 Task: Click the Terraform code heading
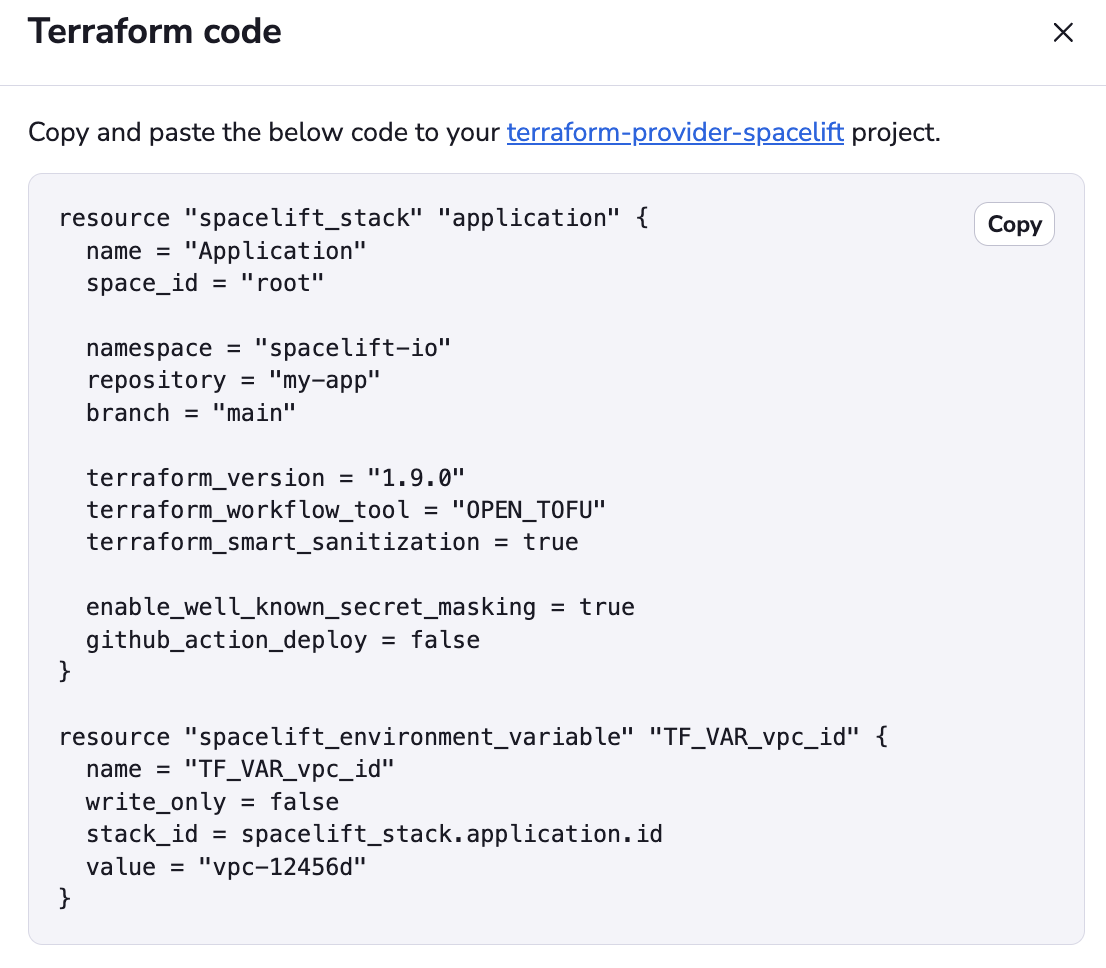tap(154, 32)
